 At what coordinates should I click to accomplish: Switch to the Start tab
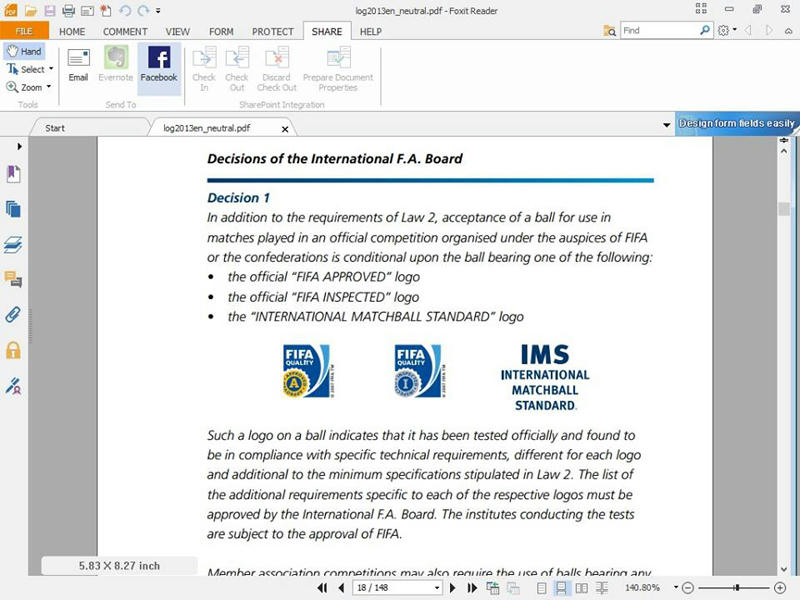(55, 128)
